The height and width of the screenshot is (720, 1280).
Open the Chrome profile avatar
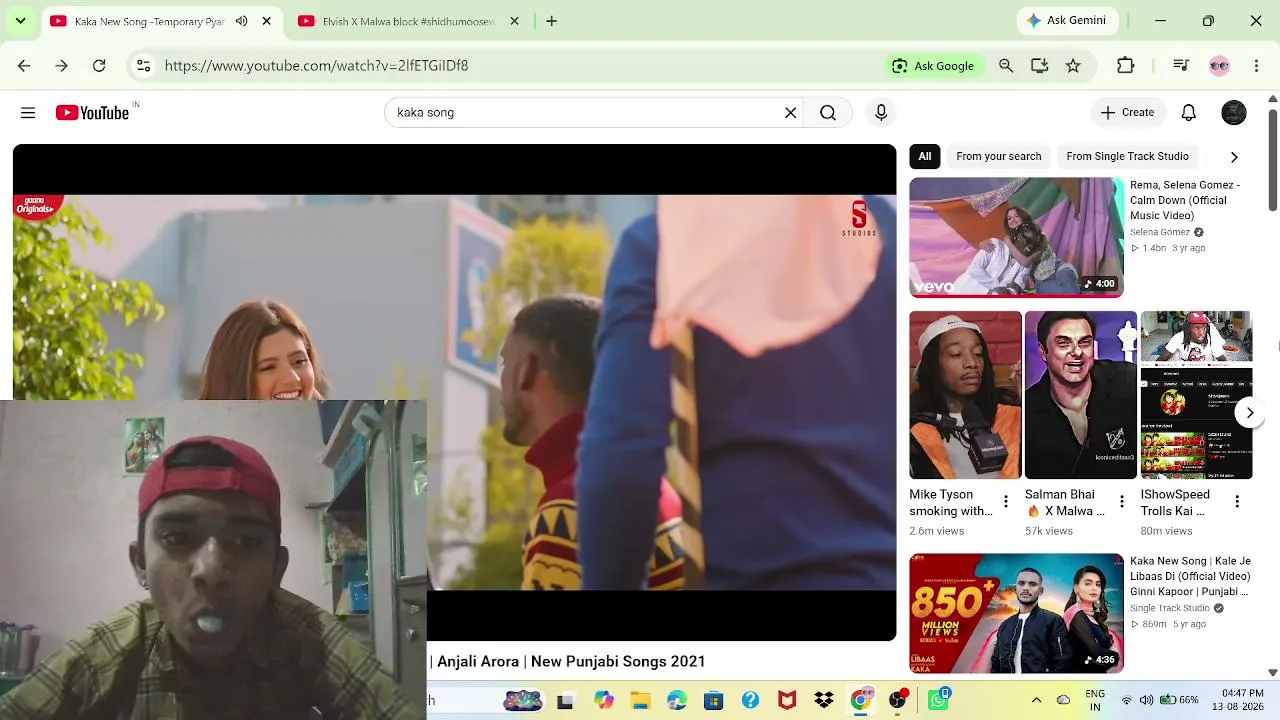click(1219, 66)
